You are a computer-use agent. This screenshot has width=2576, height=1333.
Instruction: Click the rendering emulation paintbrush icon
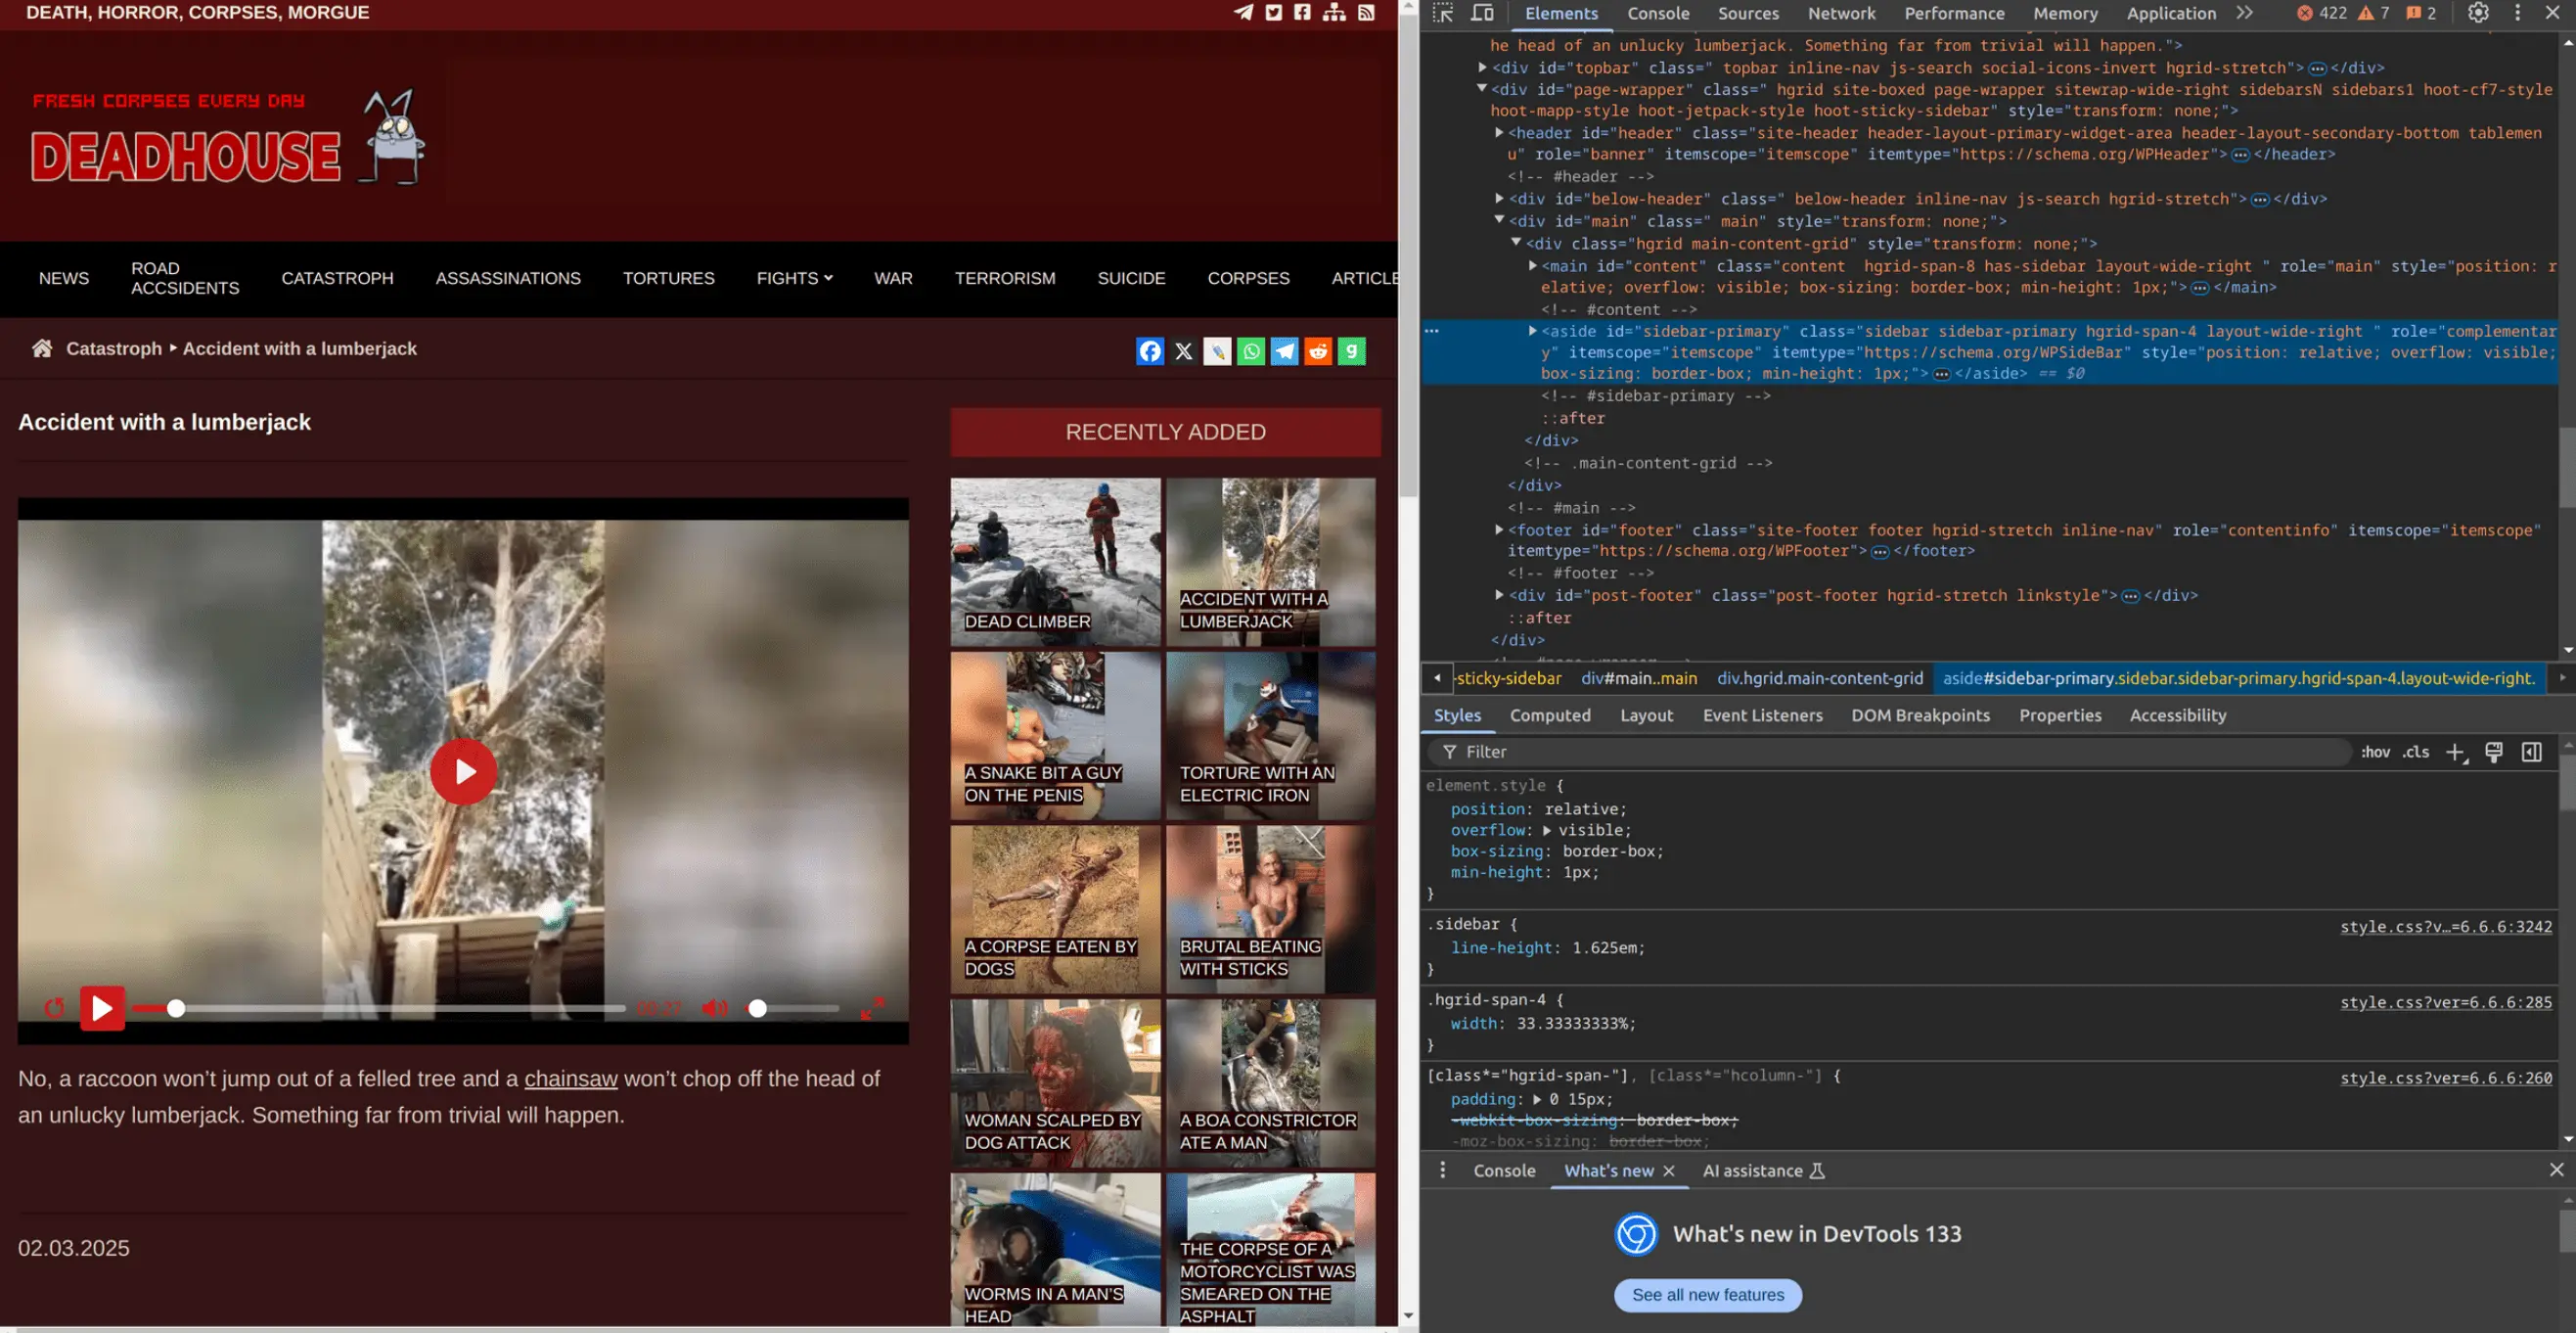click(2494, 752)
